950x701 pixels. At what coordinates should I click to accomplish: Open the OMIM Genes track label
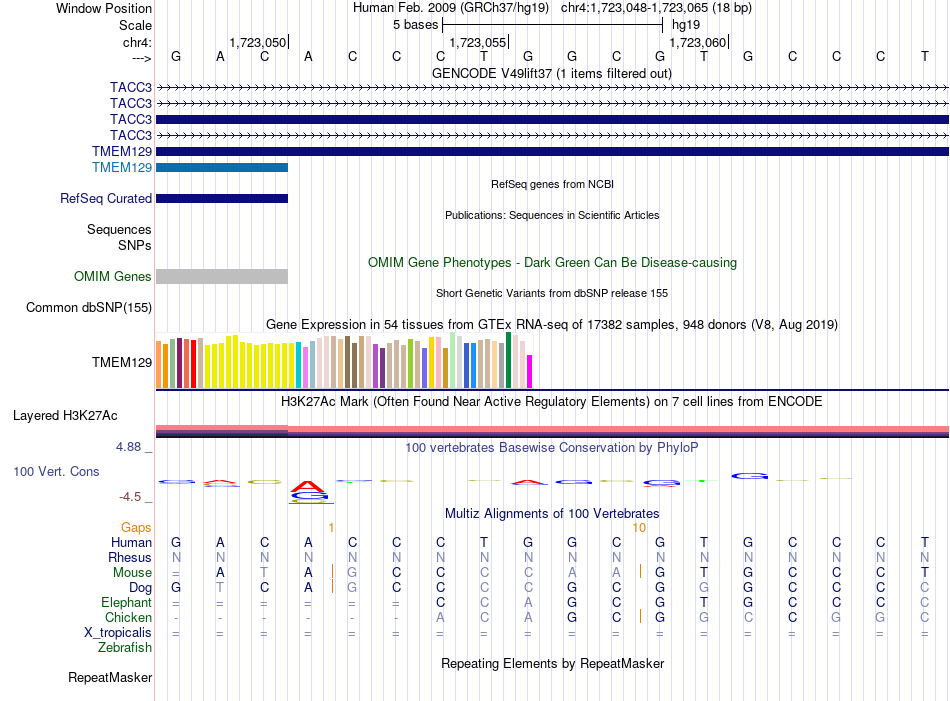click(x=113, y=277)
